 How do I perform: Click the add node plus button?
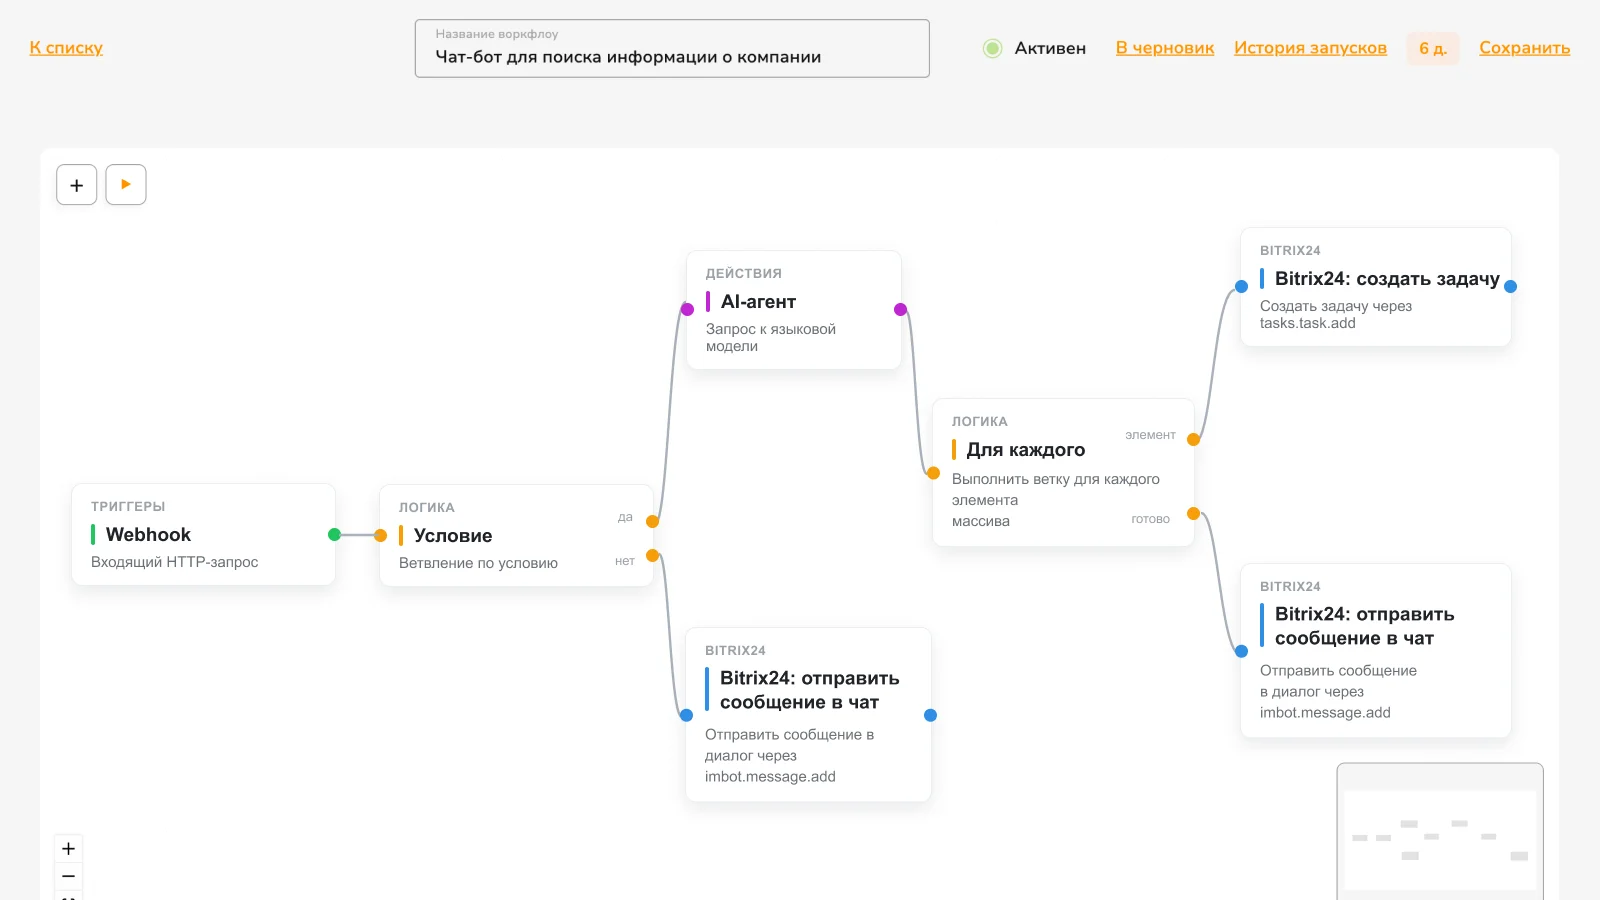click(77, 185)
